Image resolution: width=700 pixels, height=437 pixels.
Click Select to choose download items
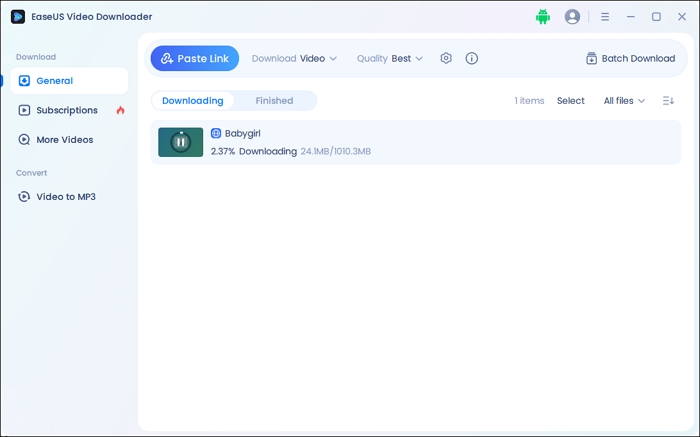(571, 101)
